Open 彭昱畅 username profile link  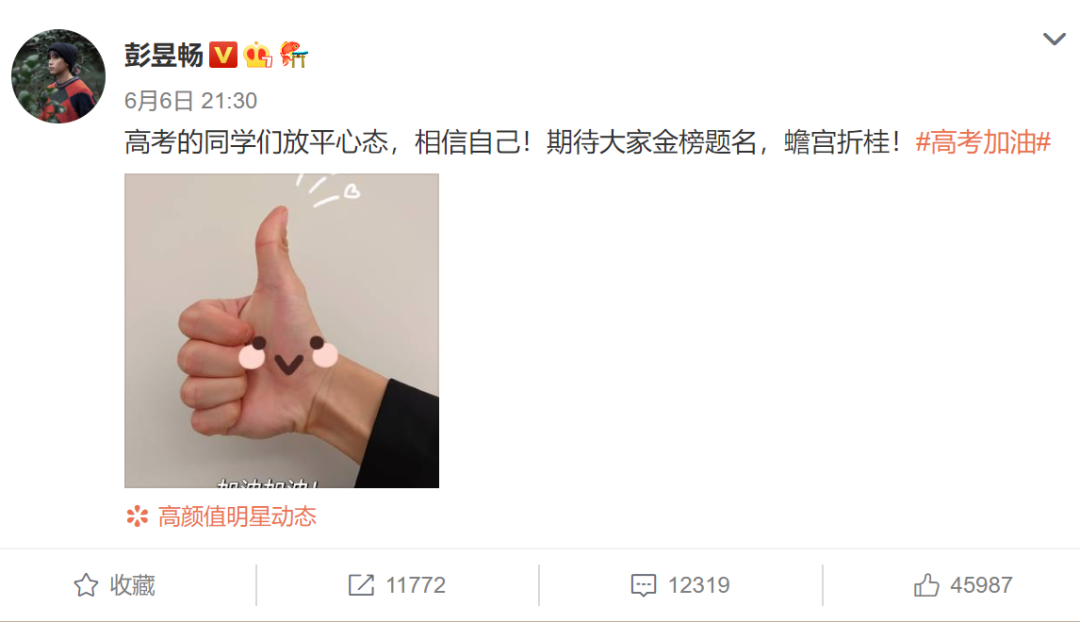[x=164, y=55]
